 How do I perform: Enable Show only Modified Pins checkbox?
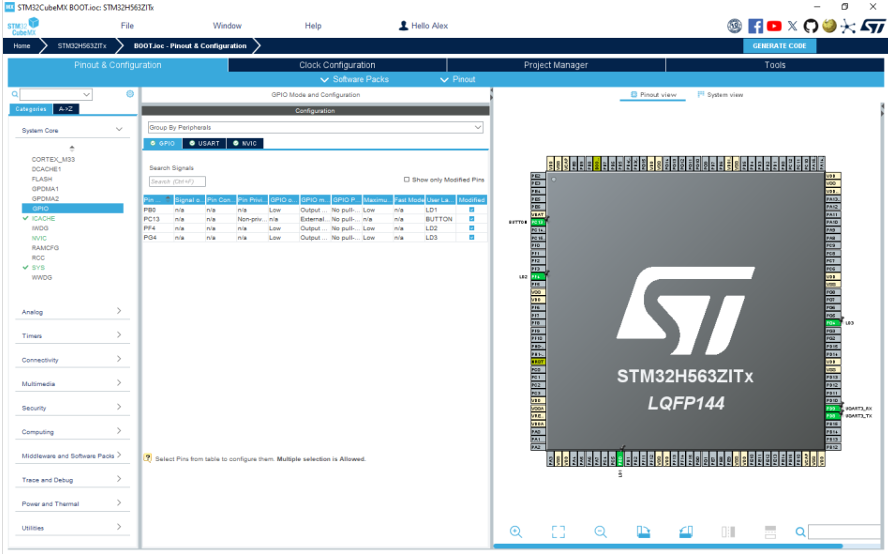click(x=407, y=180)
